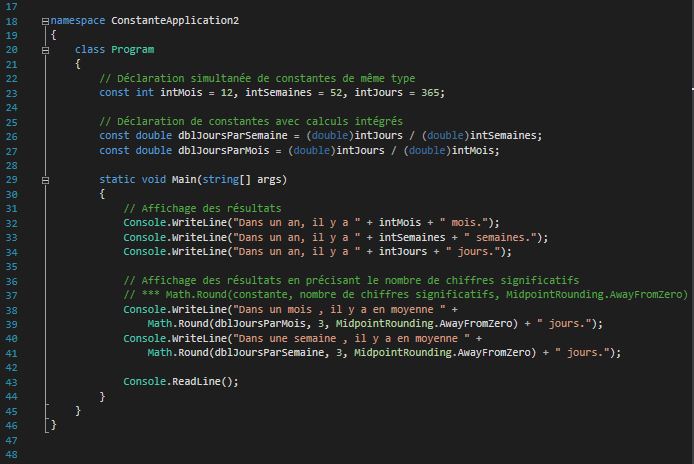Click dblJoursParSemaine inside Math.Round on line 41
694x464 pixels.
pos(269,352)
